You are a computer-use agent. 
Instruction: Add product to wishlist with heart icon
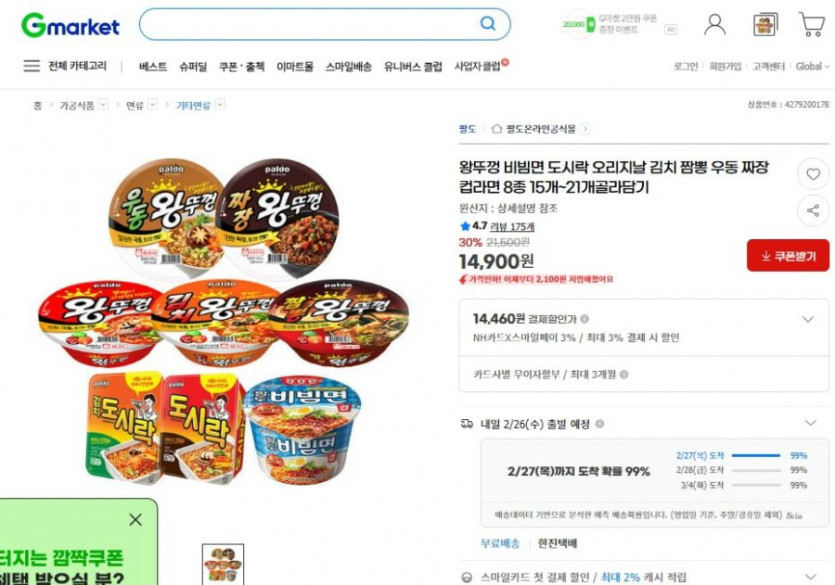tap(813, 174)
